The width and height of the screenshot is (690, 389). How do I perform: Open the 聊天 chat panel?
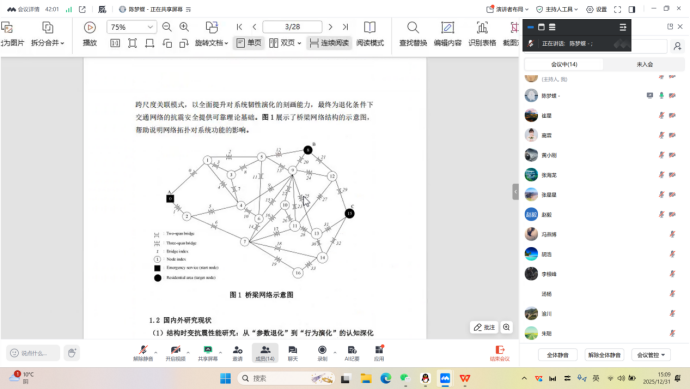coord(293,353)
